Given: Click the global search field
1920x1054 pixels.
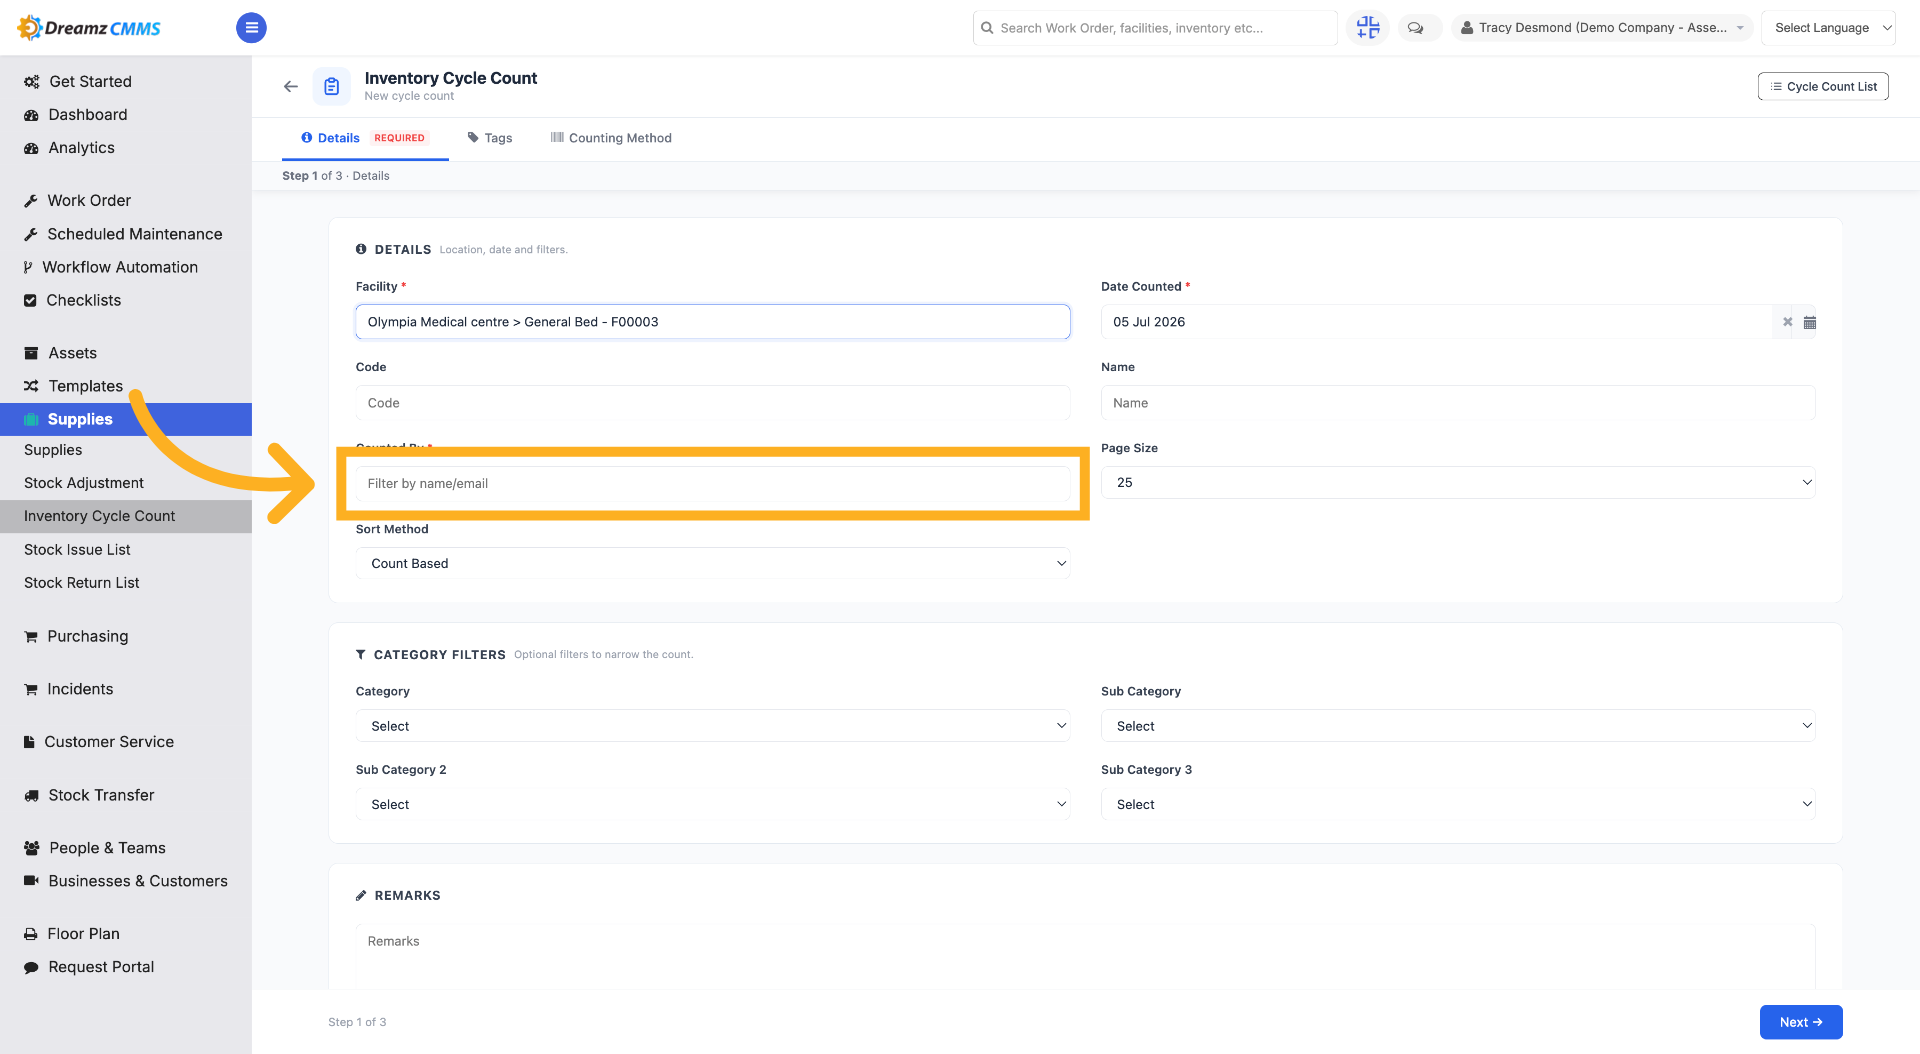Looking at the screenshot, I should (1155, 28).
